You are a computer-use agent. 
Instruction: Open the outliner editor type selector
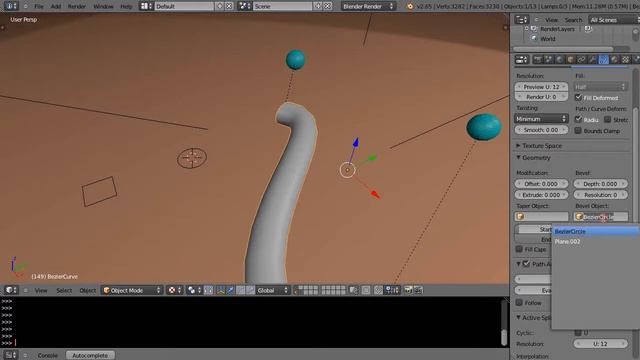522,20
